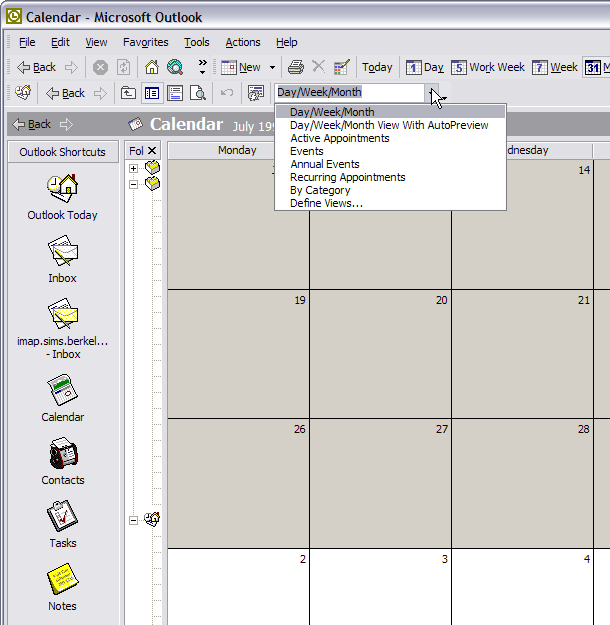Open the New item dropdown arrow
Screen dimensions: 610x625
click(272, 67)
